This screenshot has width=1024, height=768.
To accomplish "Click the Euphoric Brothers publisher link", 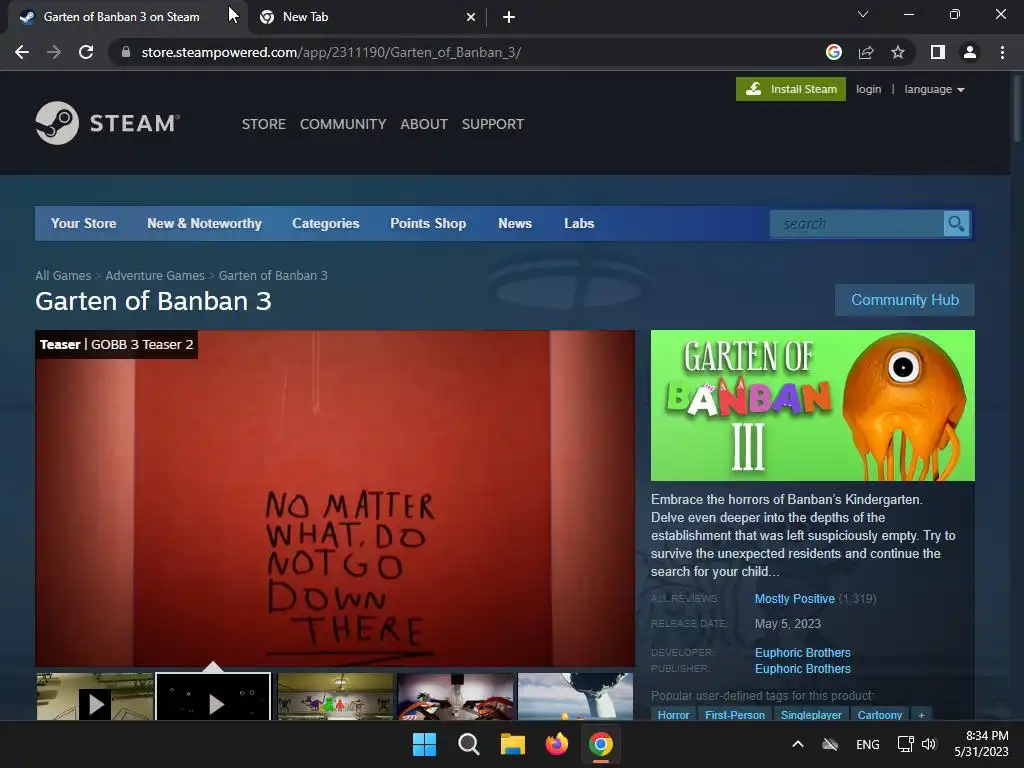I will pos(803,669).
